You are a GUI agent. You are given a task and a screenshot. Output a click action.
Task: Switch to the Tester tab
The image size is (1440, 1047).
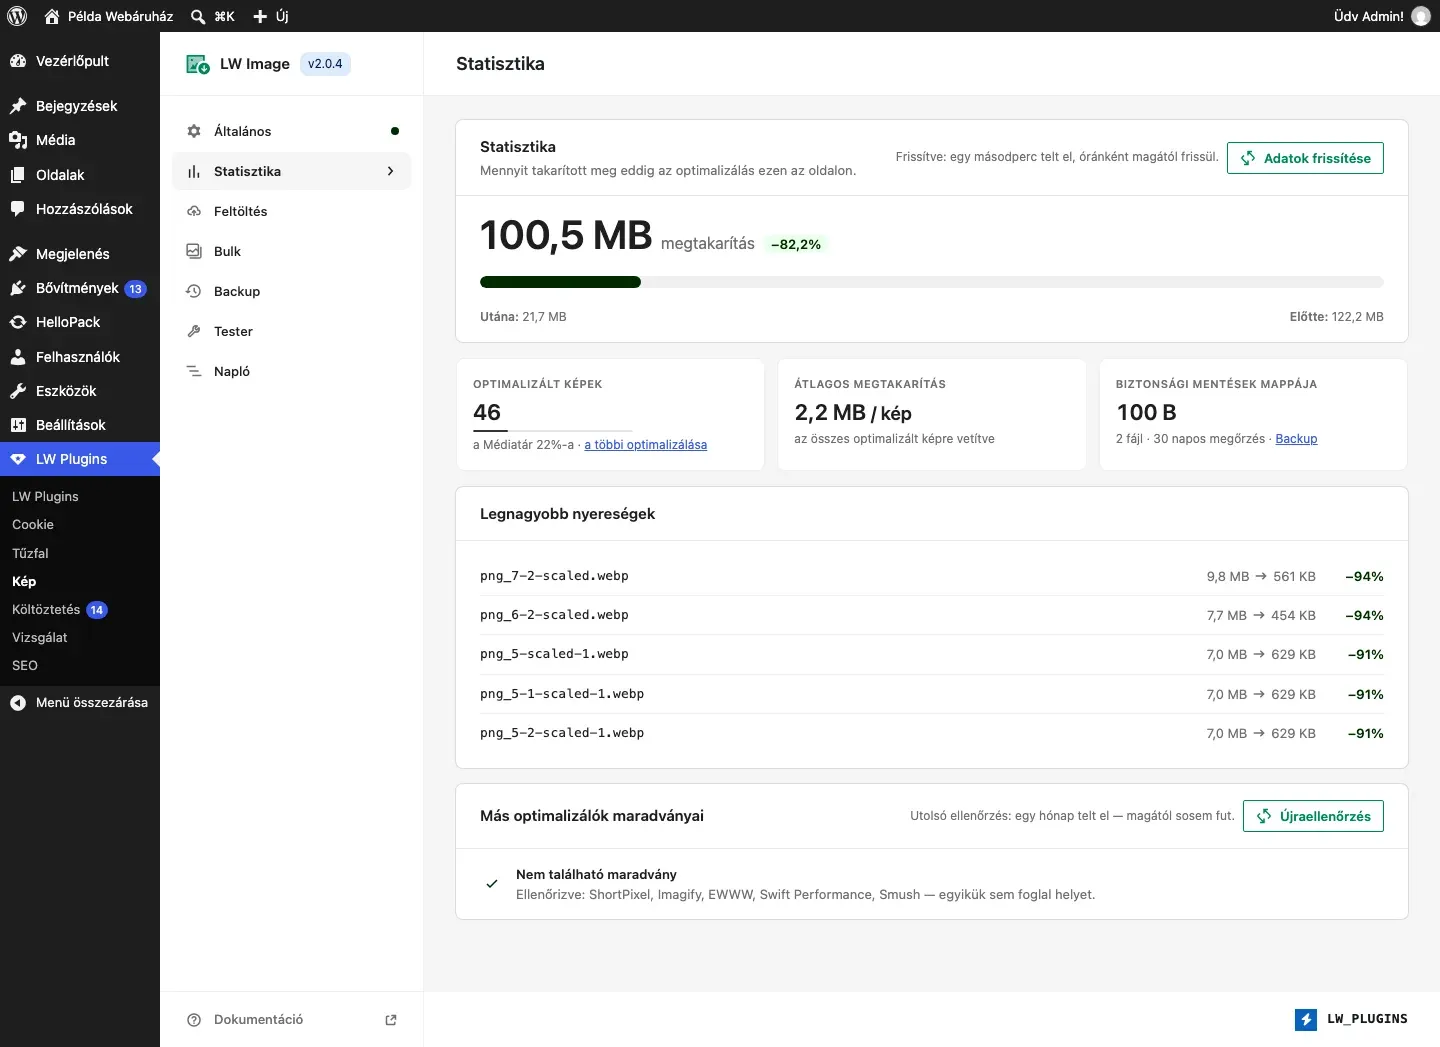(x=292, y=331)
